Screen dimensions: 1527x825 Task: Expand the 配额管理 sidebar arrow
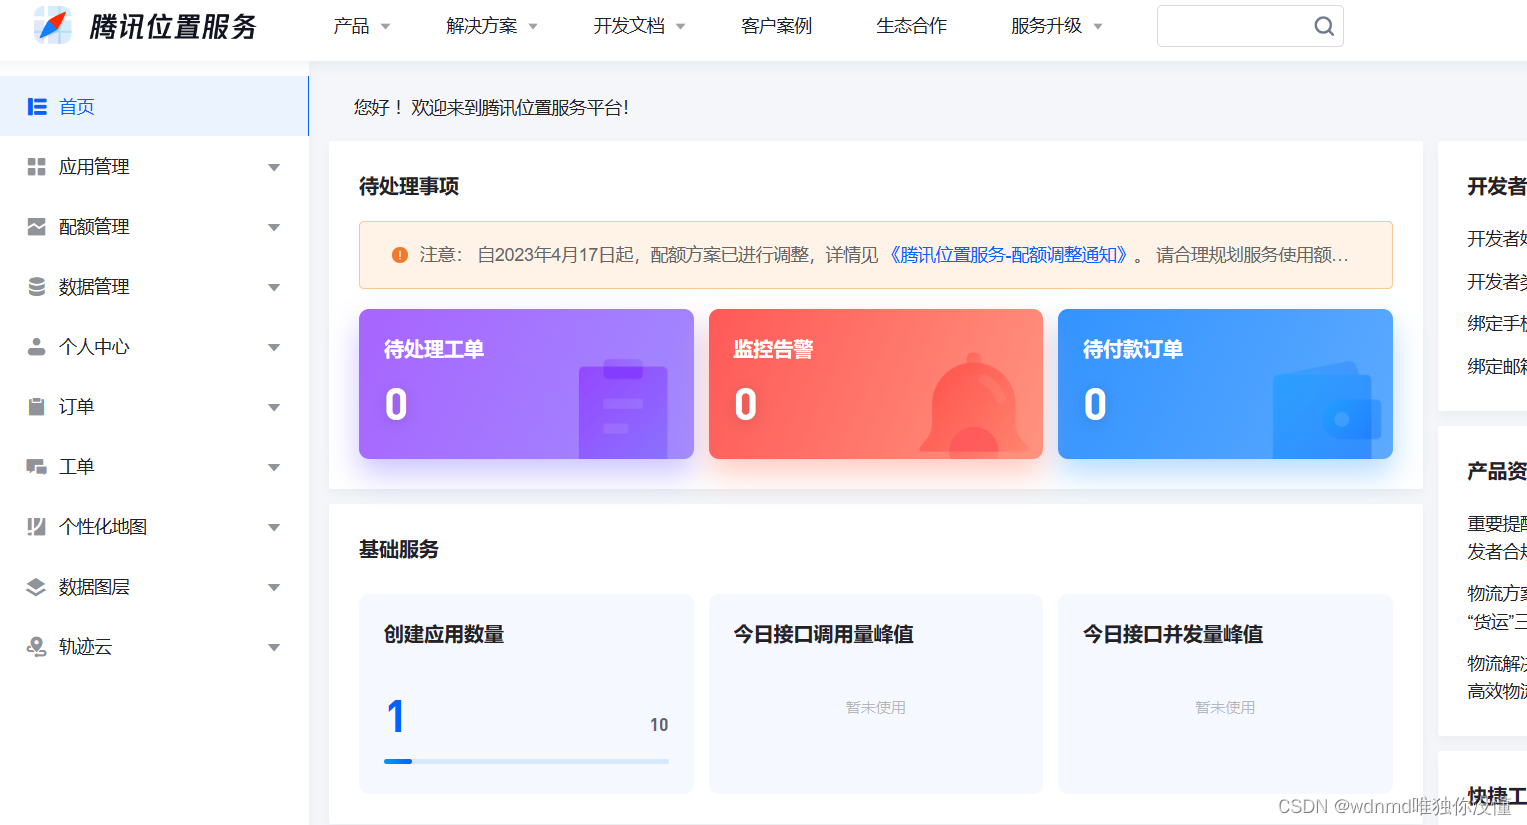point(274,228)
